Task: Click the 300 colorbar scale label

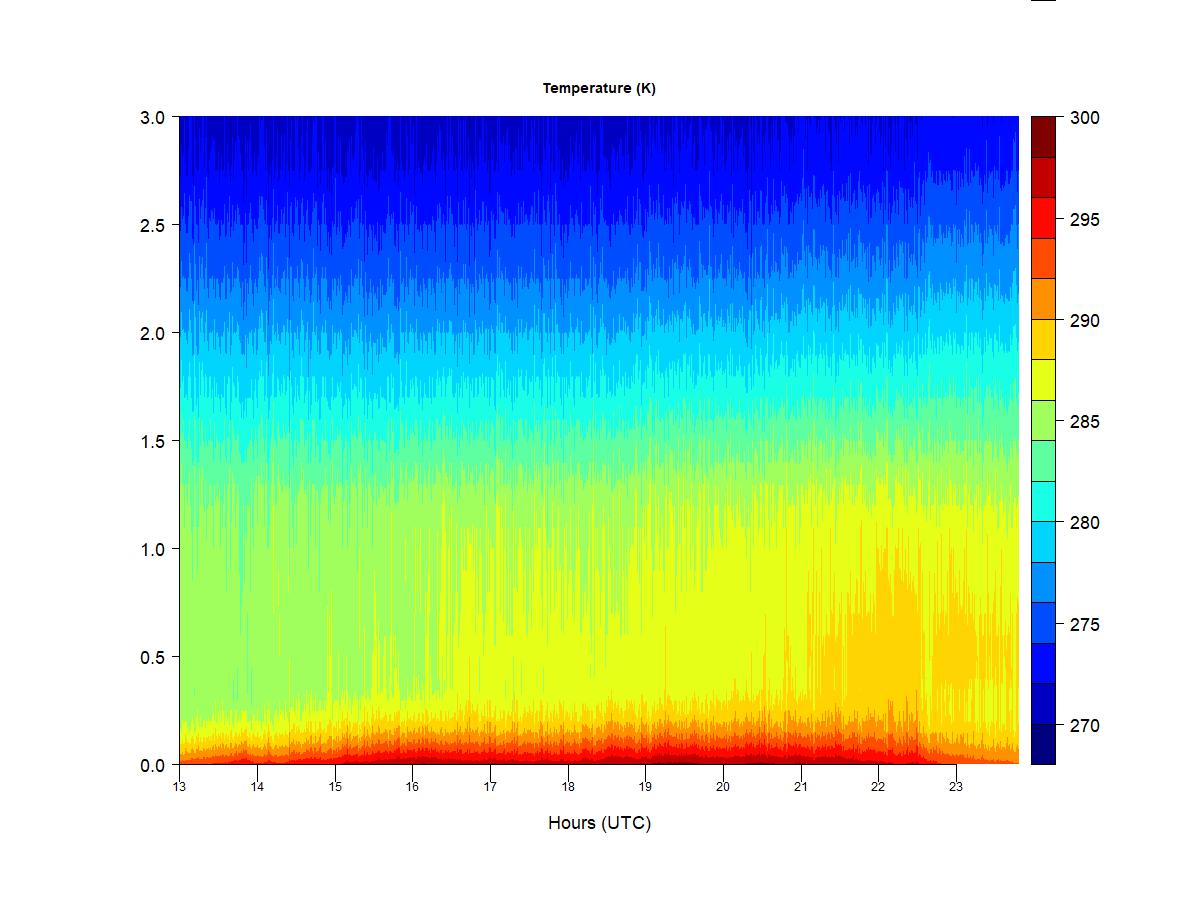Action: point(1084,118)
